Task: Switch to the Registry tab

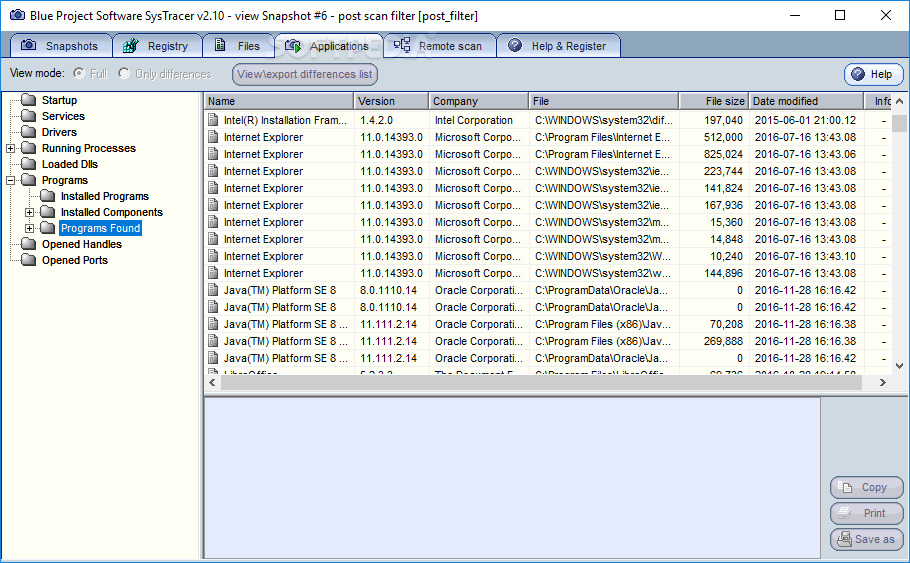Action: (x=157, y=45)
